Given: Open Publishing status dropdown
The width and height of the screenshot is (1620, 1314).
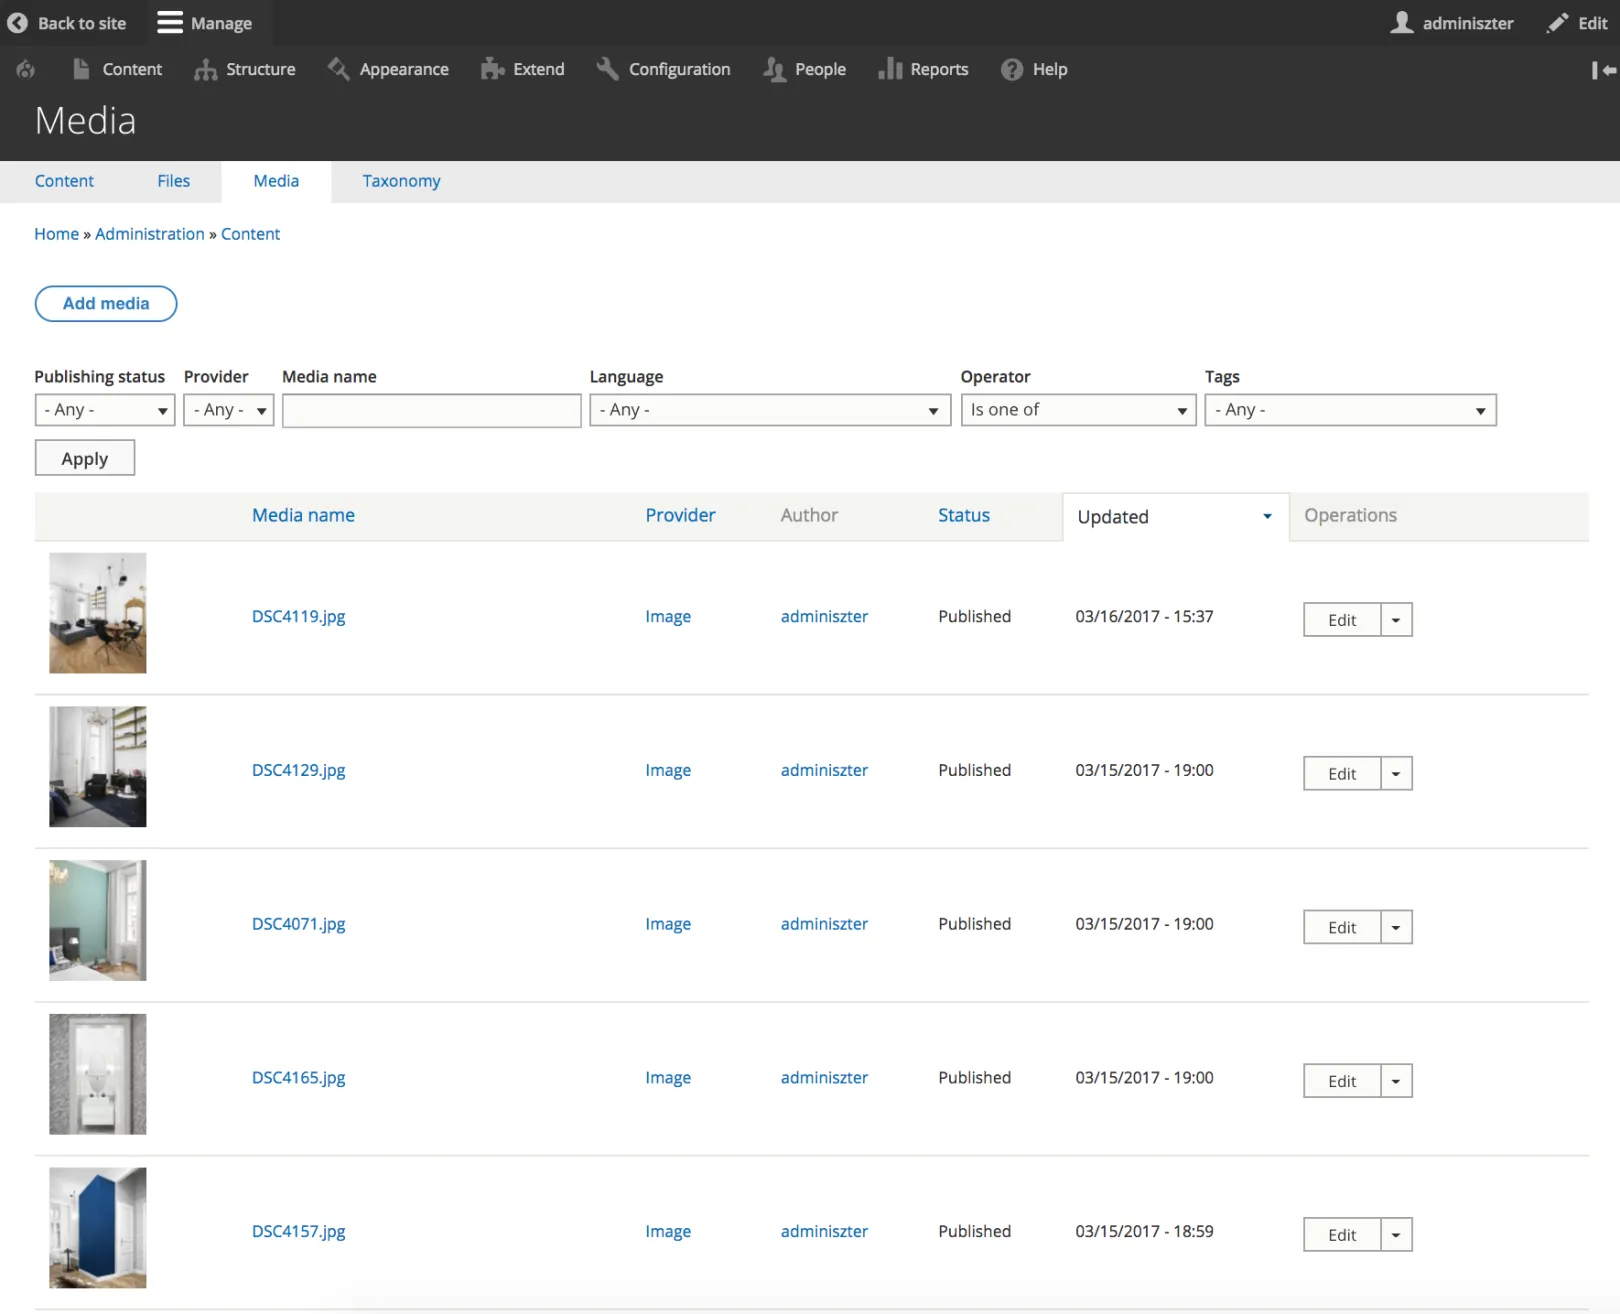Looking at the screenshot, I should tap(105, 410).
